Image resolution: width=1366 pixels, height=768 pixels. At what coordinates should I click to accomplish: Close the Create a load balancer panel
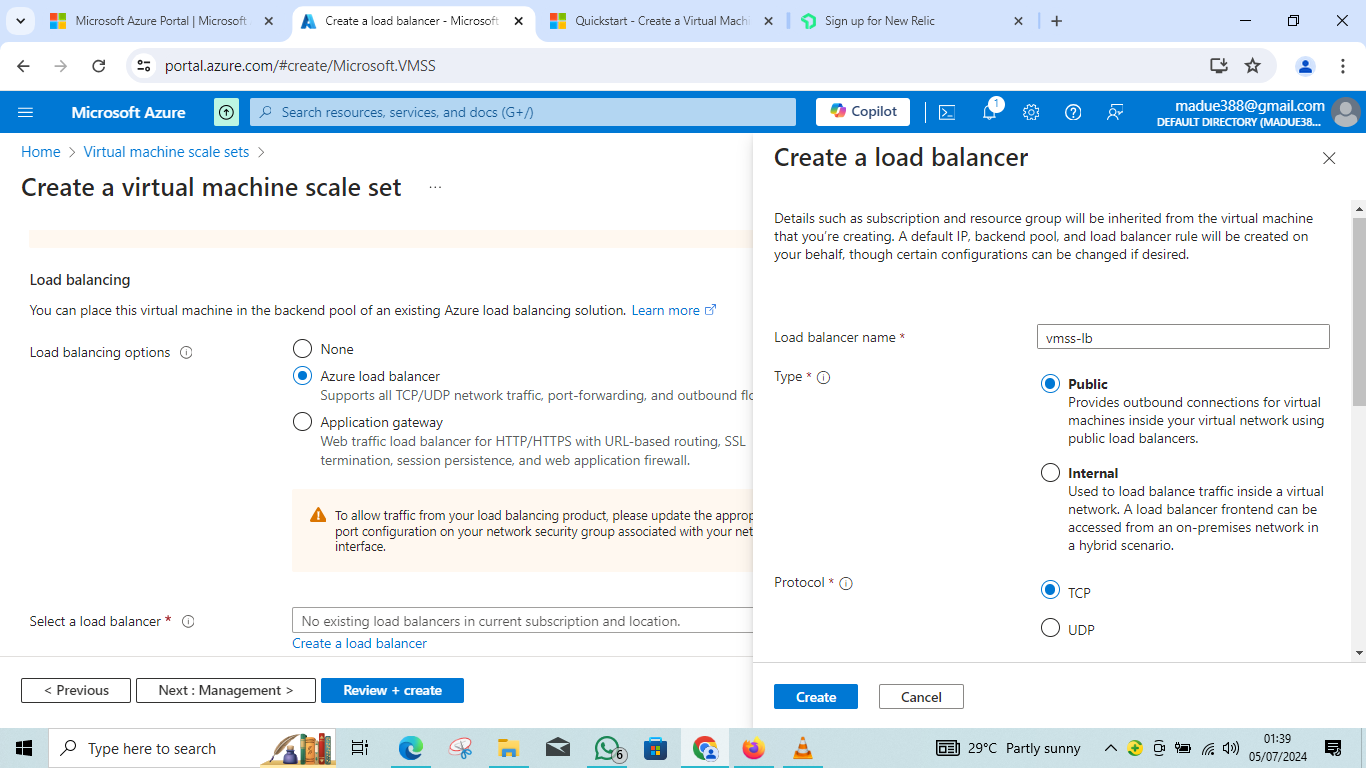click(x=1329, y=158)
